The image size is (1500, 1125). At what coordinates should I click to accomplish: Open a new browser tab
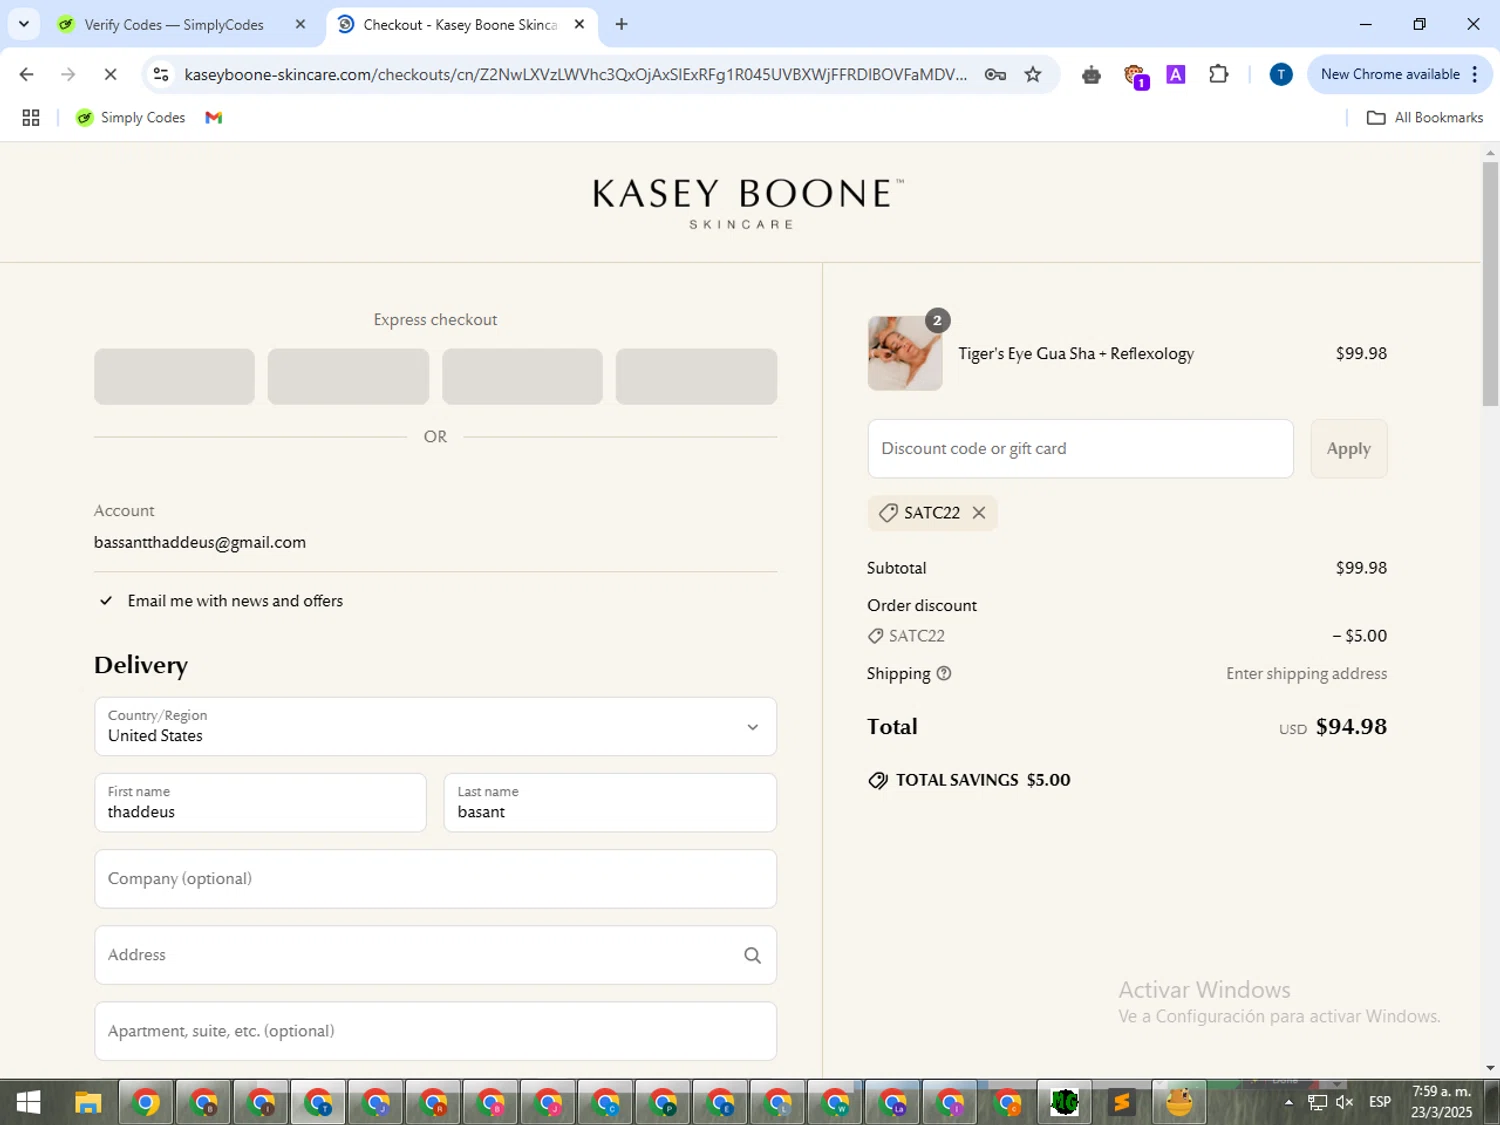(x=621, y=24)
